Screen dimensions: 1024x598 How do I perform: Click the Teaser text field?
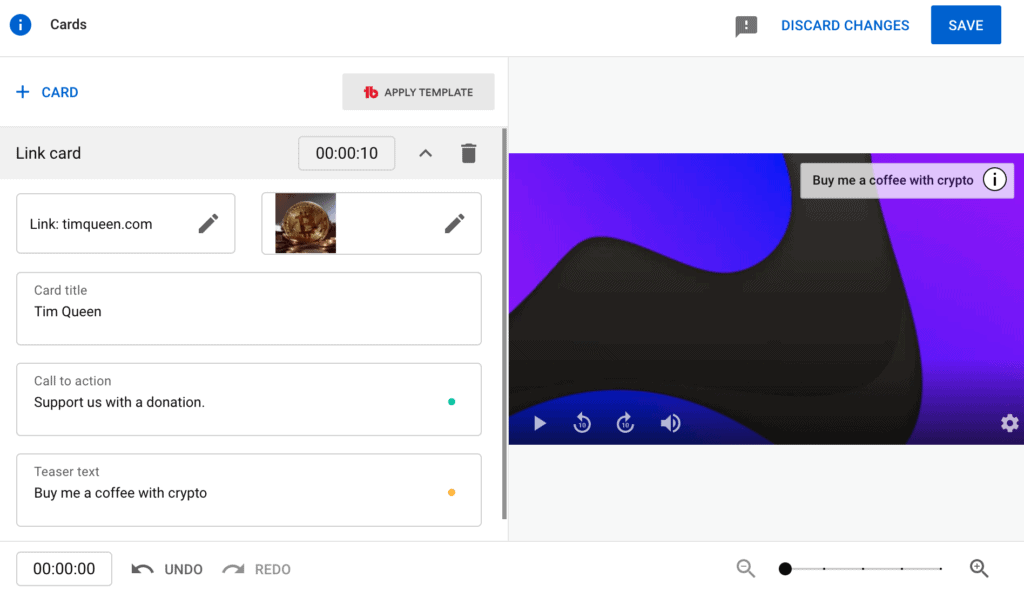point(249,490)
